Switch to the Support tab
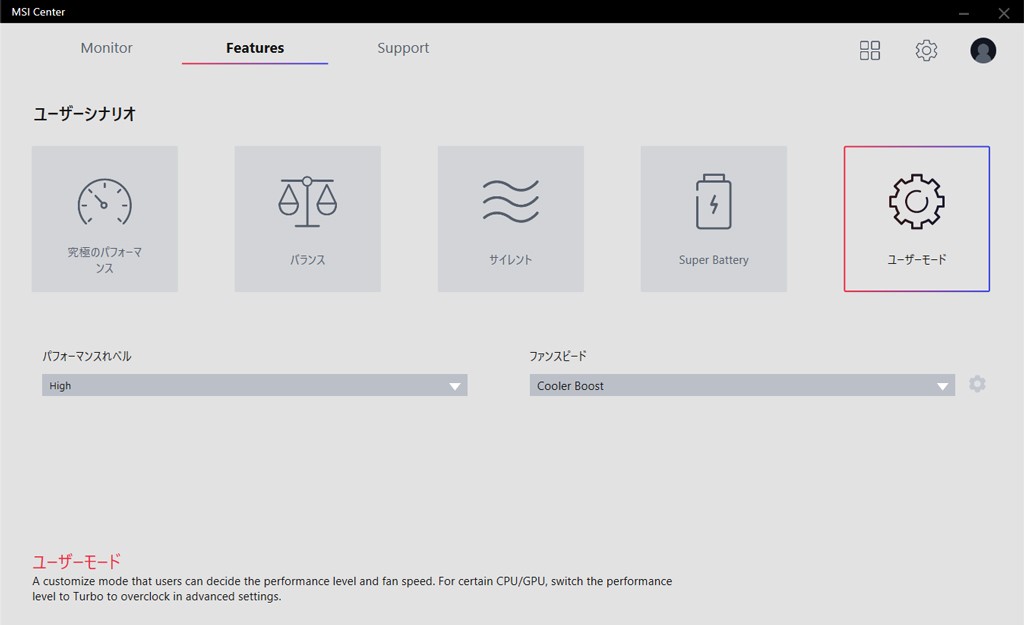This screenshot has width=1024, height=625. tap(403, 48)
